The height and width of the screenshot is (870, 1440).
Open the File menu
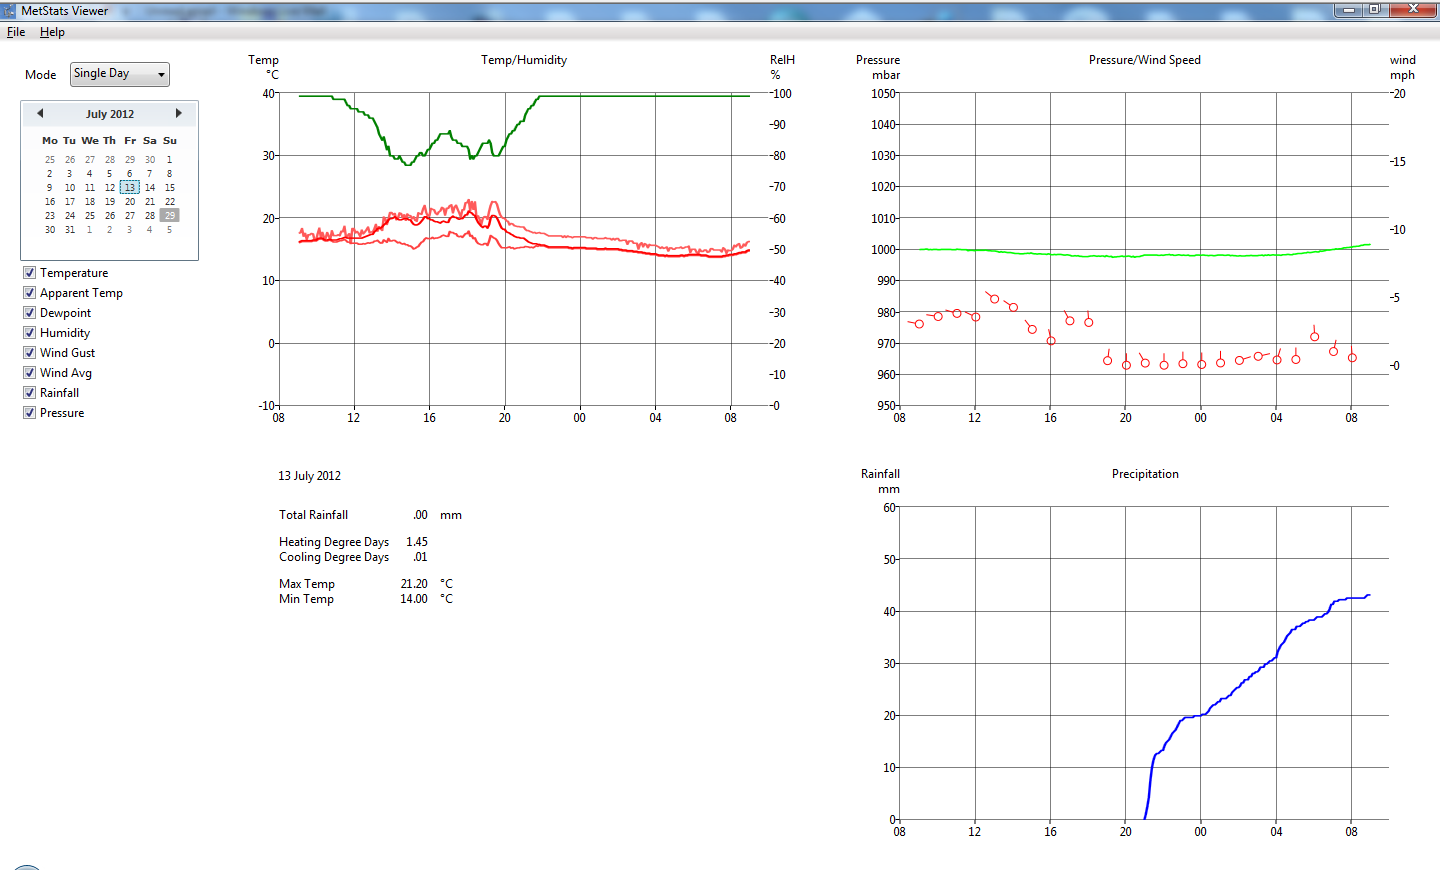coord(16,32)
